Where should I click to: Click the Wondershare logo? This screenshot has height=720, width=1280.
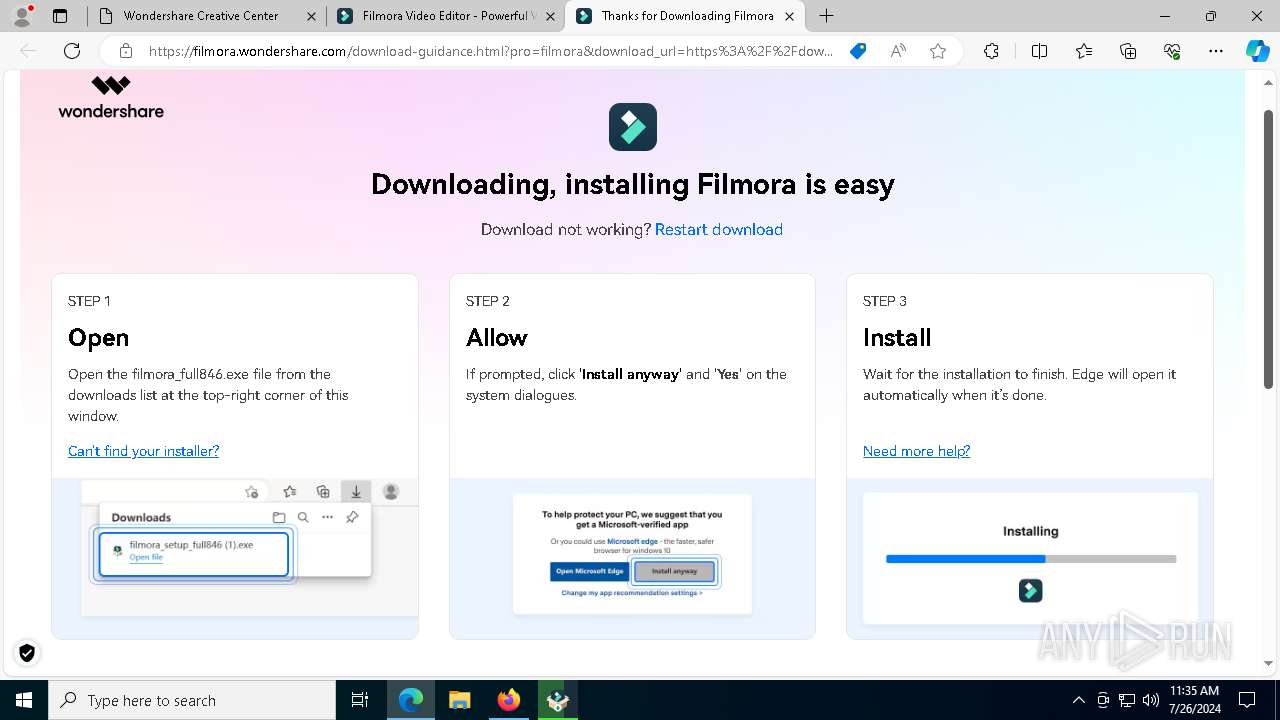point(111,97)
